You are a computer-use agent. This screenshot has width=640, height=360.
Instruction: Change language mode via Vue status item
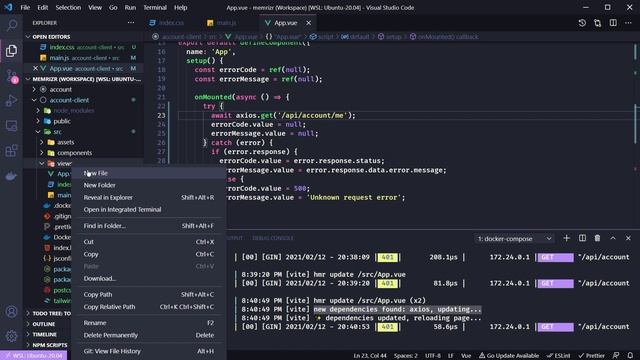pyautogui.click(x=466, y=356)
